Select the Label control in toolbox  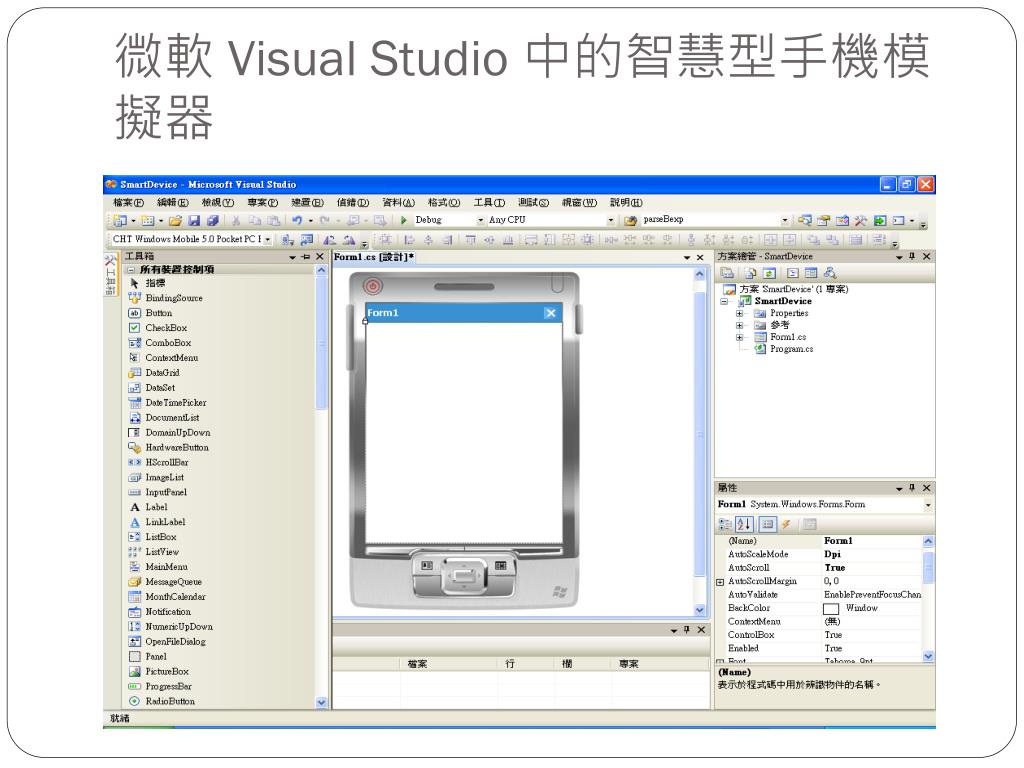pyautogui.click(x=149, y=507)
